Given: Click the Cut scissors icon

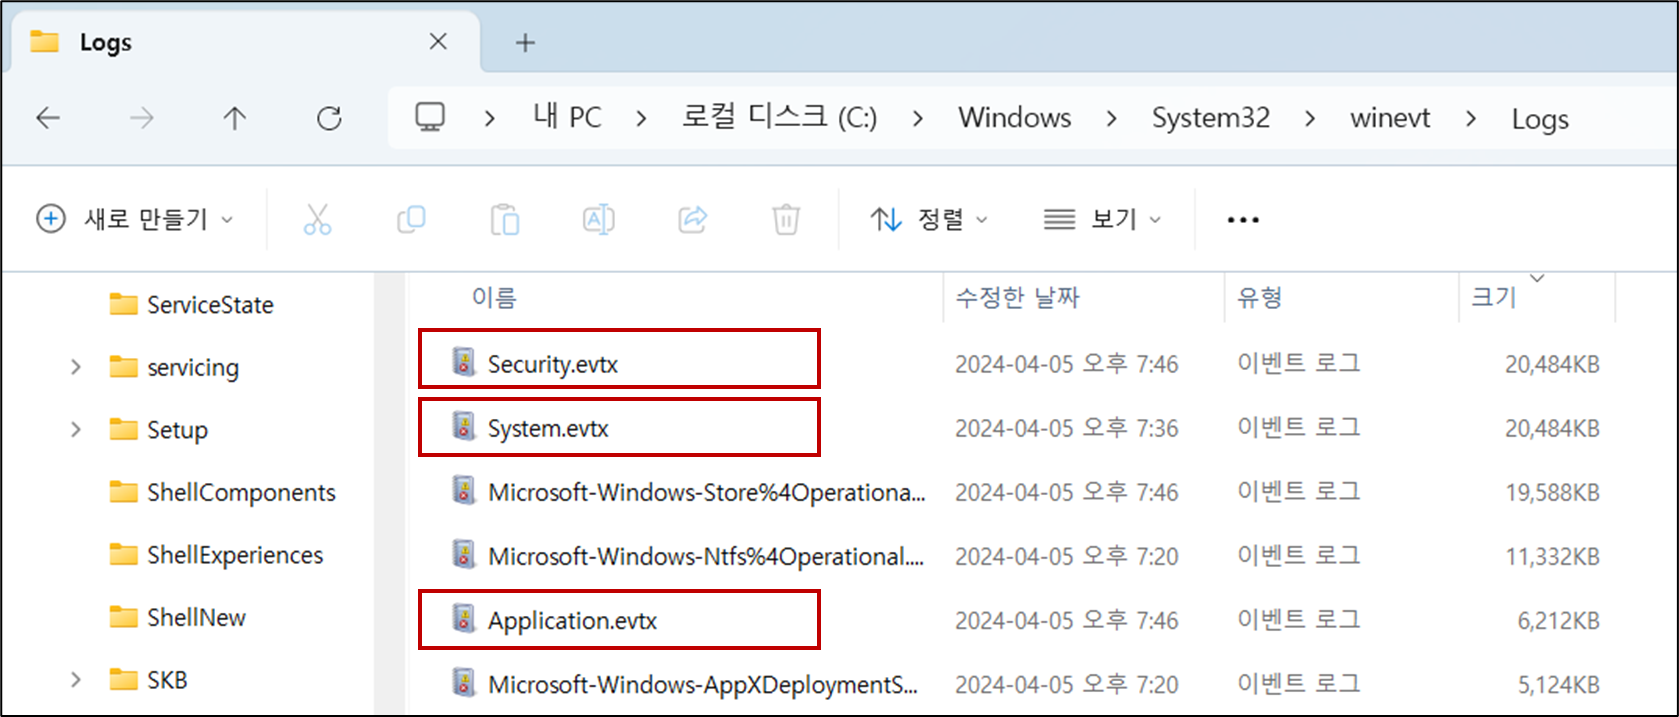Looking at the screenshot, I should pos(317,219).
